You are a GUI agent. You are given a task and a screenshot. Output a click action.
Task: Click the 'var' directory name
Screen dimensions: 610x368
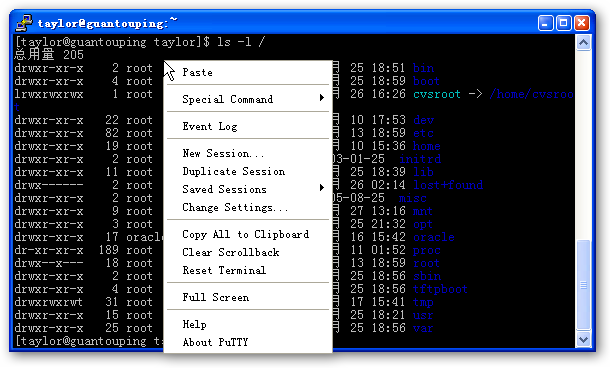(x=423, y=328)
